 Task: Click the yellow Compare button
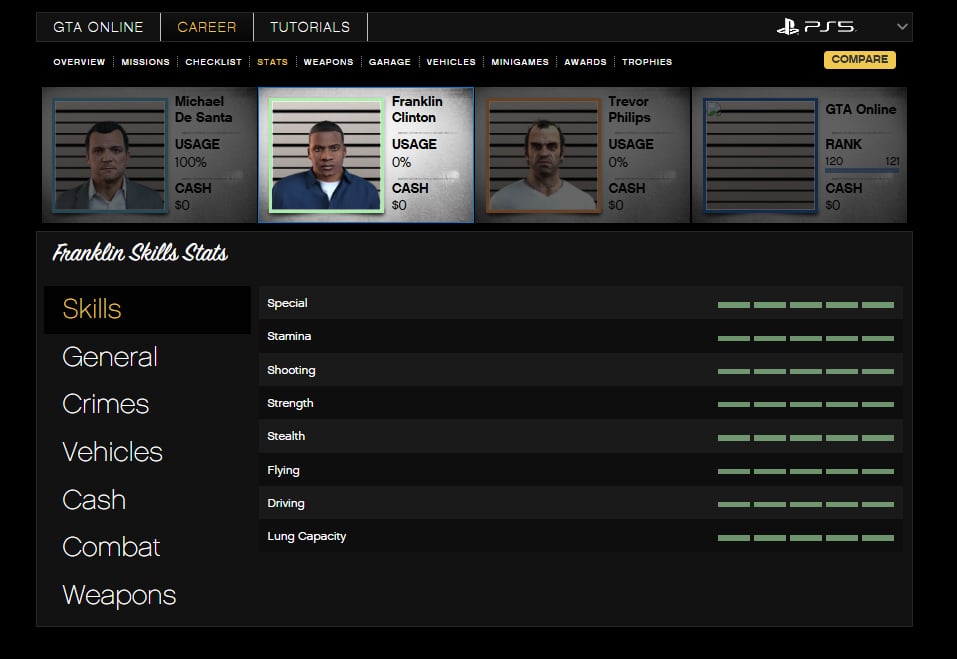tap(859, 60)
